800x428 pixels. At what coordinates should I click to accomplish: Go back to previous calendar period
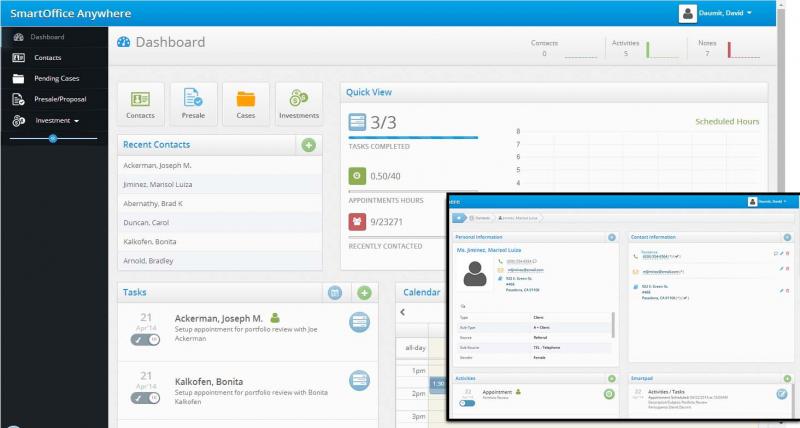pos(403,312)
